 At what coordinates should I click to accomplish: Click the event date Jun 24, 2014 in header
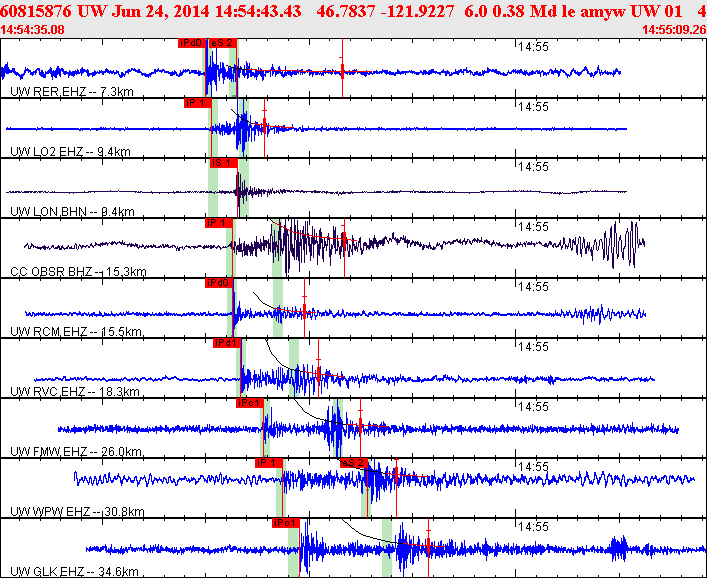click(160, 11)
